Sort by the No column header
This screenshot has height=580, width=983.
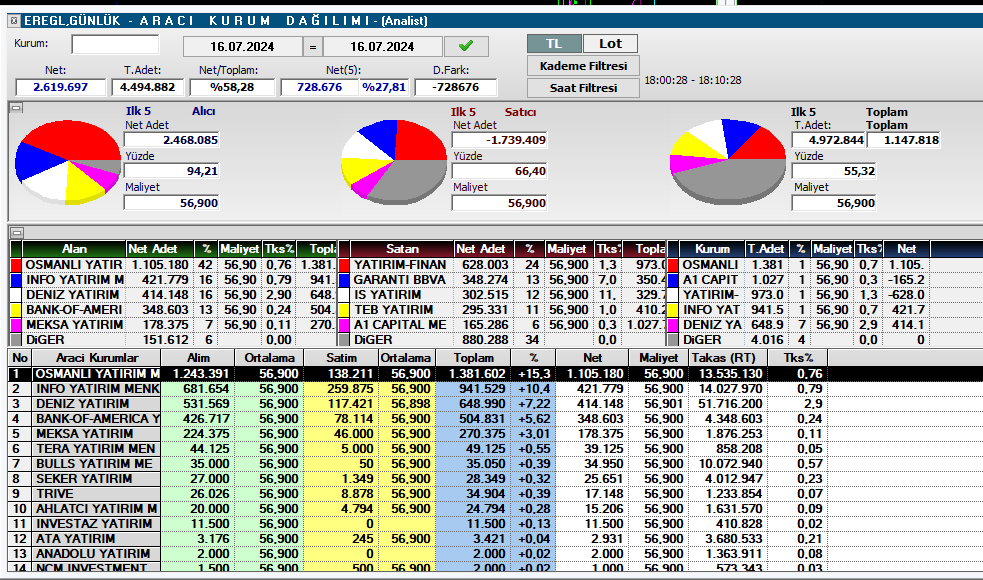point(20,358)
